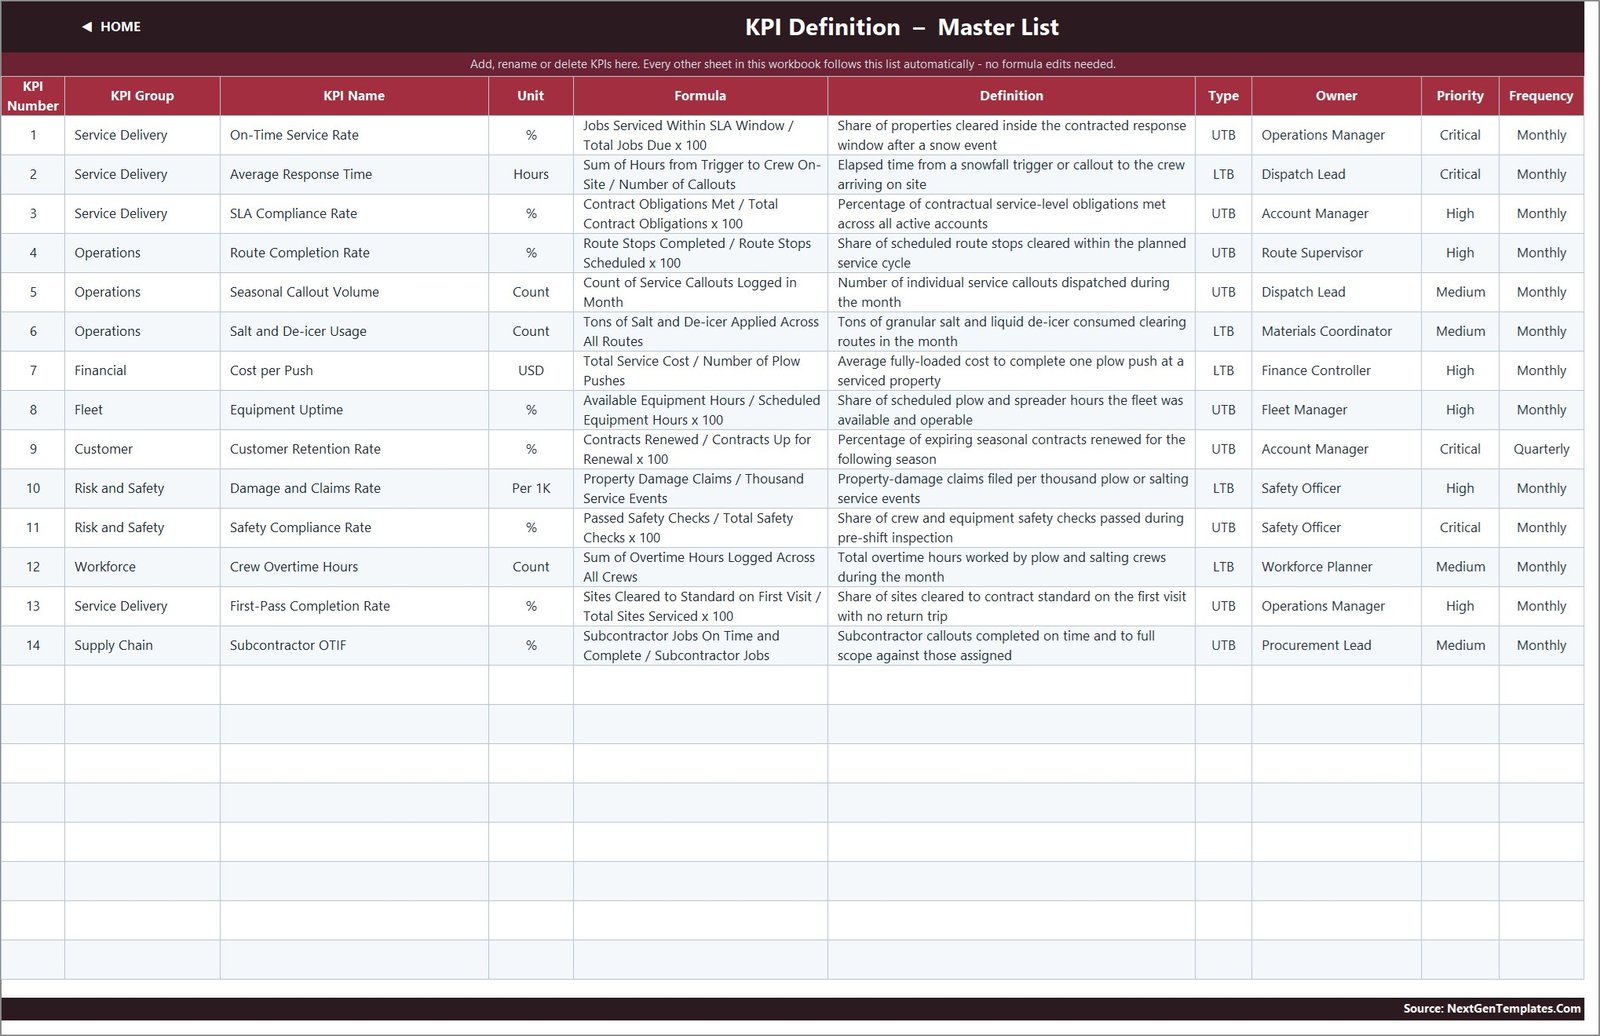Click the Fleet KPI group cell
This screenshot has height=1036, width=1600.
point(142,410)
